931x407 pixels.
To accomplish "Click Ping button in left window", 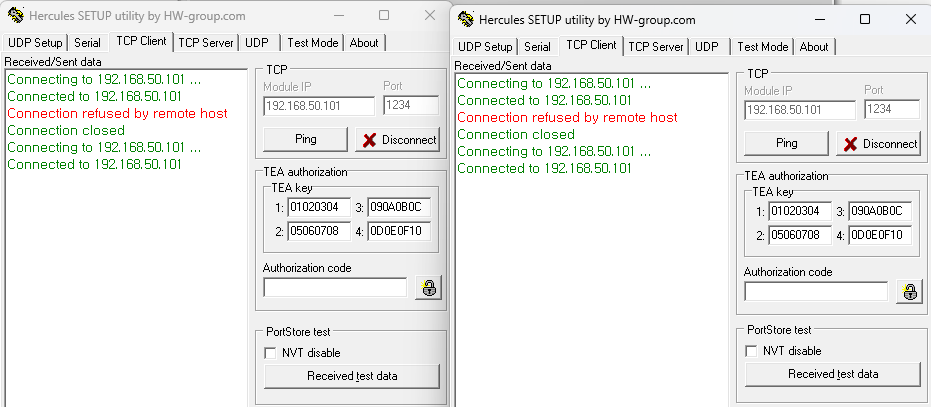I will click(306, 140).
